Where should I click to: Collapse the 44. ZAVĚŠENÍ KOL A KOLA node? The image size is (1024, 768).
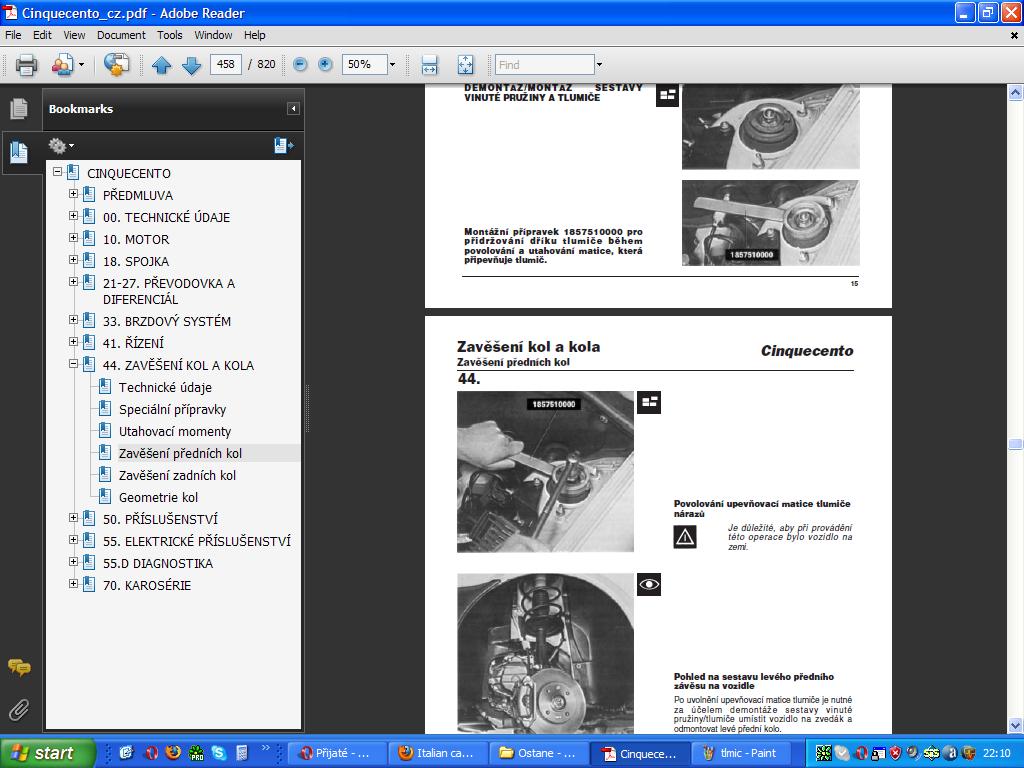[x=74, y=364]
